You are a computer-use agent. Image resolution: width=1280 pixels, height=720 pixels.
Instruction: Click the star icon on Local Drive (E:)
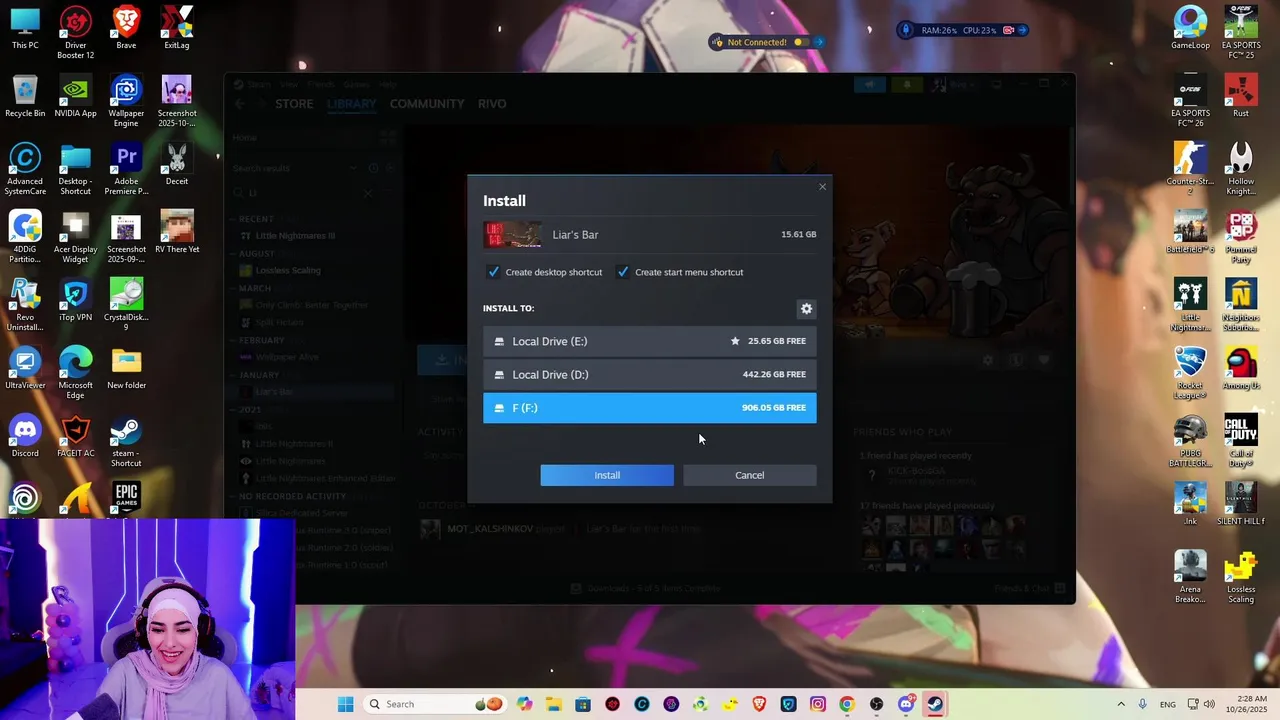click(x=735, y=341)
